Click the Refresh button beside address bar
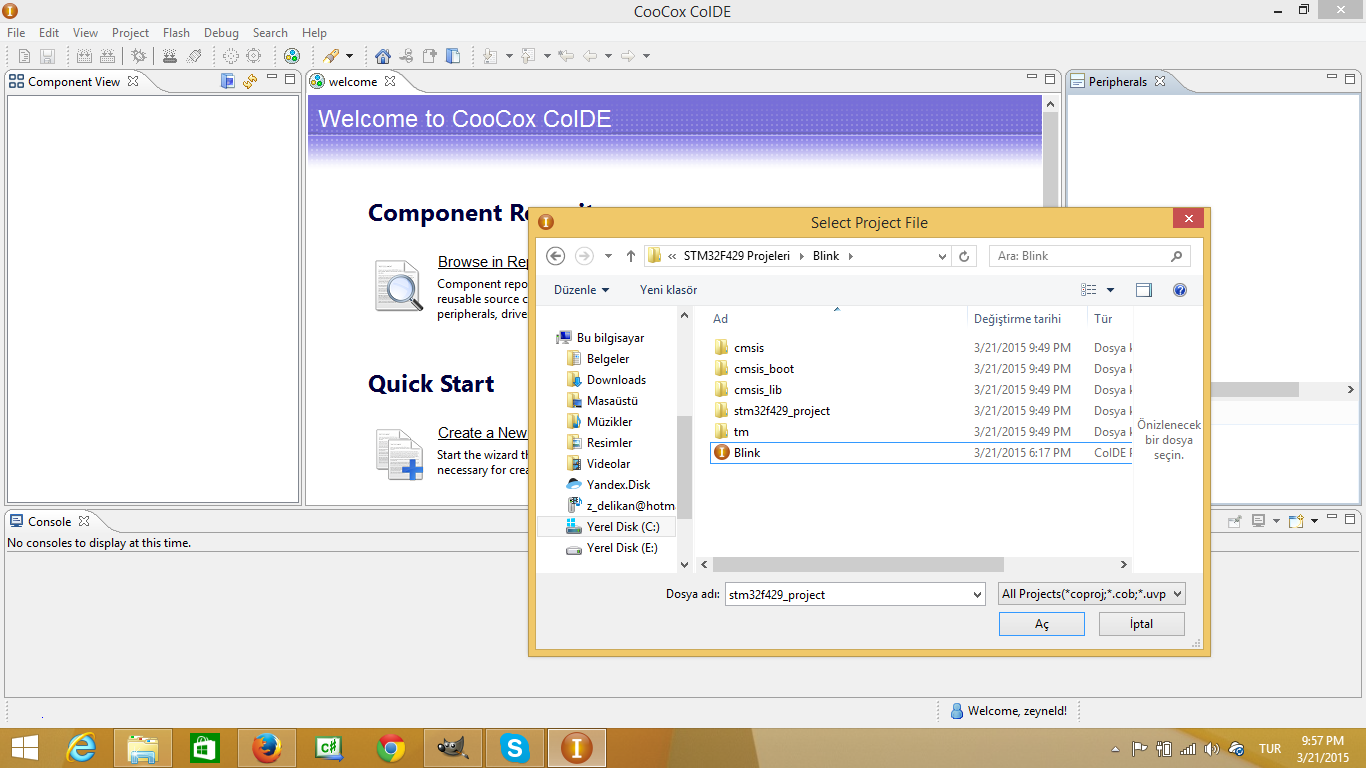Screen dimensions: 1366x768 [x=964, y=256]
